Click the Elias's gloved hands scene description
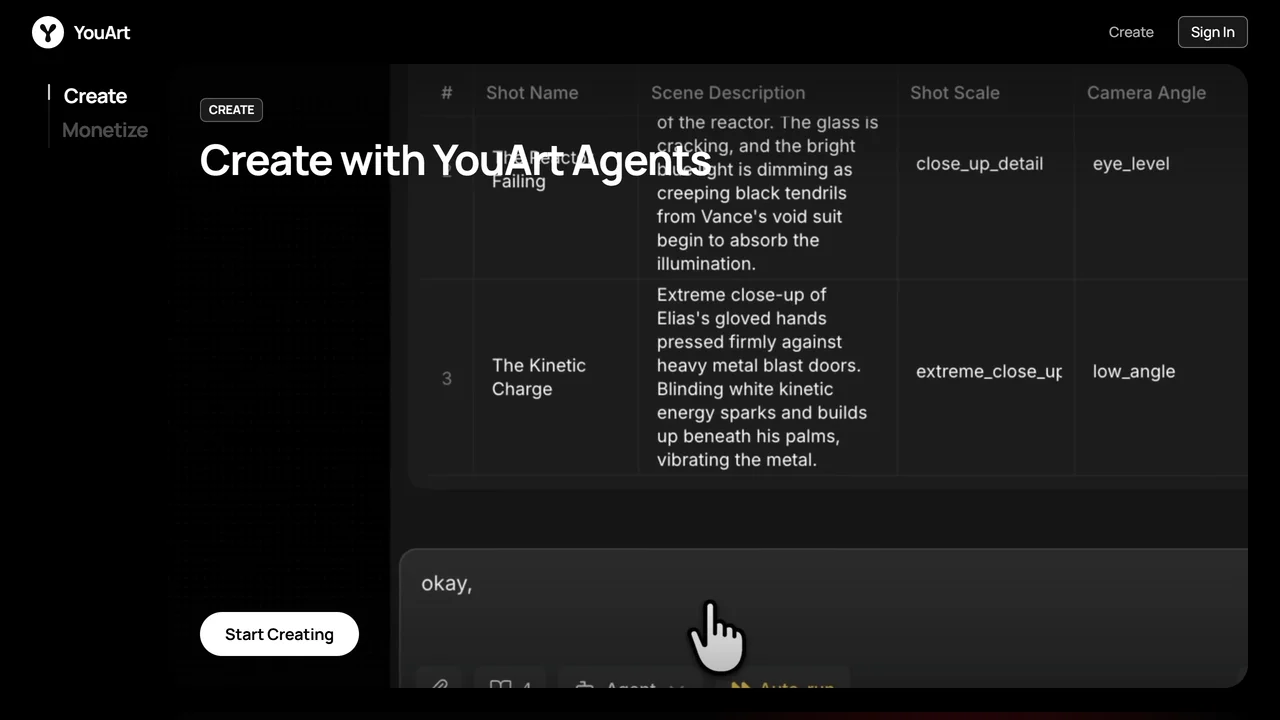The height and width of the screenshot is (720, 1280). click(x=762, y=377)
